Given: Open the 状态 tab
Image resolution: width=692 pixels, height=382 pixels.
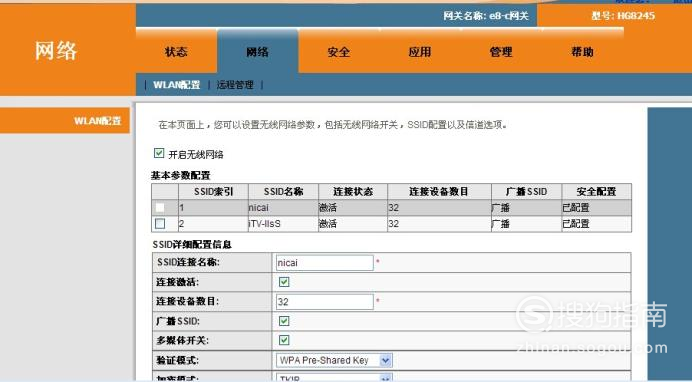Looking at the screenshot, I should tap(176, 52).
